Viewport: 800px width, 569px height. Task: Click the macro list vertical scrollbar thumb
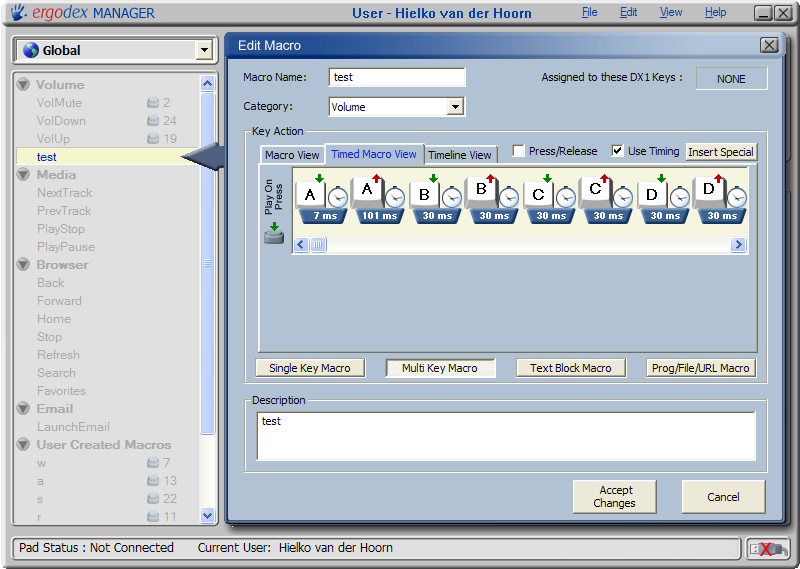[x=207, y=263]
